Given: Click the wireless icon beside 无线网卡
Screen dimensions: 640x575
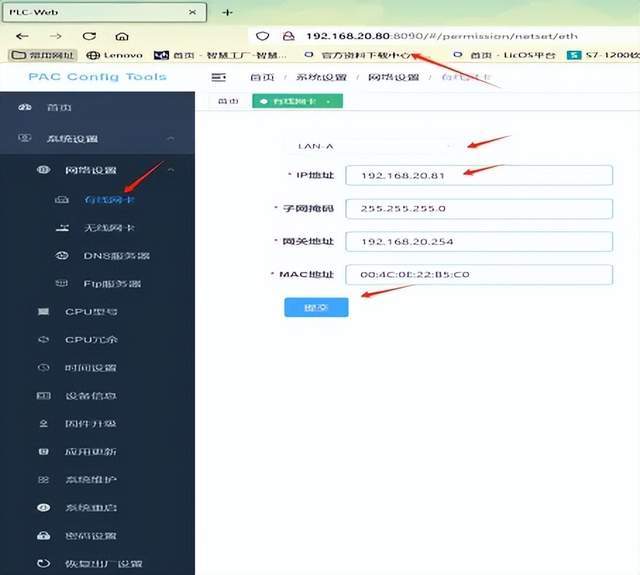Looking at the screenshot, I should coord(62,228).
